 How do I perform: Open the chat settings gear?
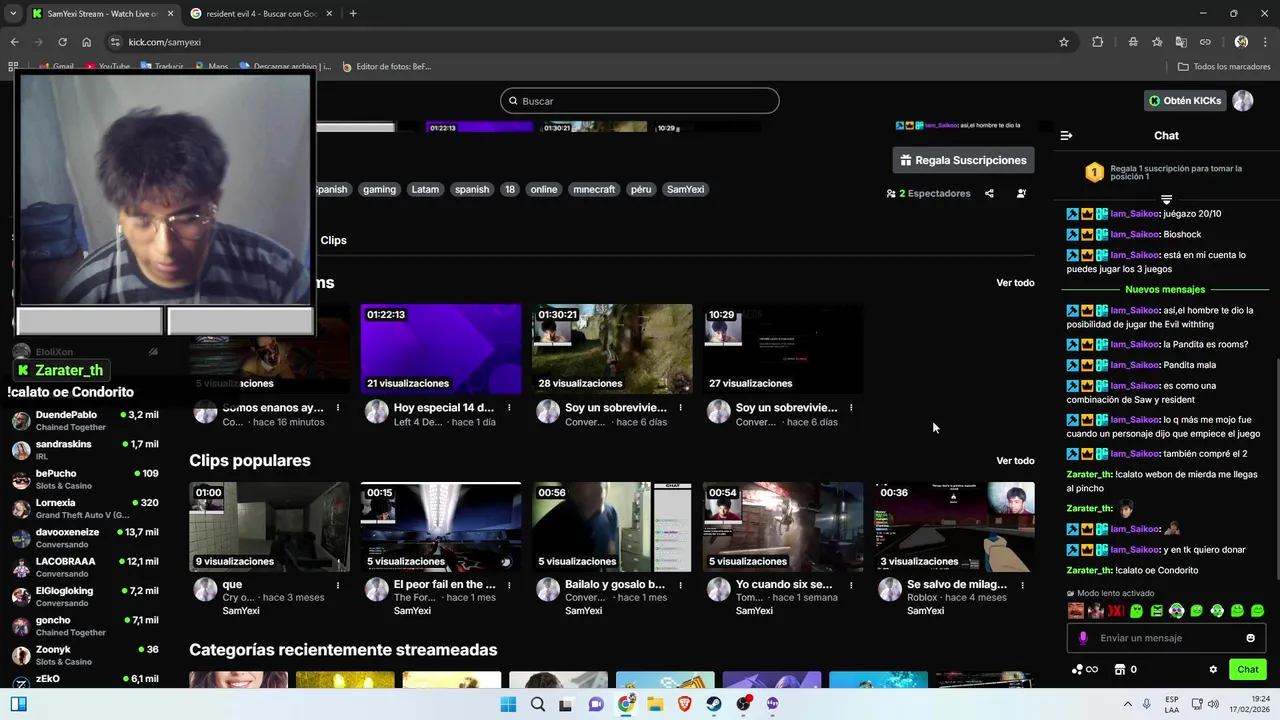click(1213, 669)
